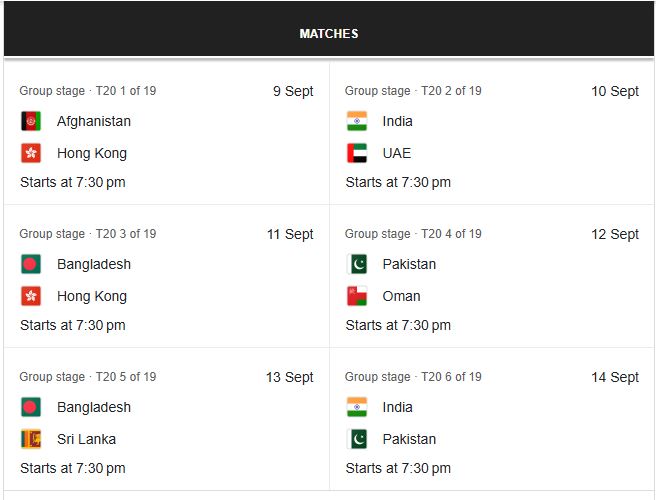Click the 11 Sept match date
The image size is (656, 500).
290,234
